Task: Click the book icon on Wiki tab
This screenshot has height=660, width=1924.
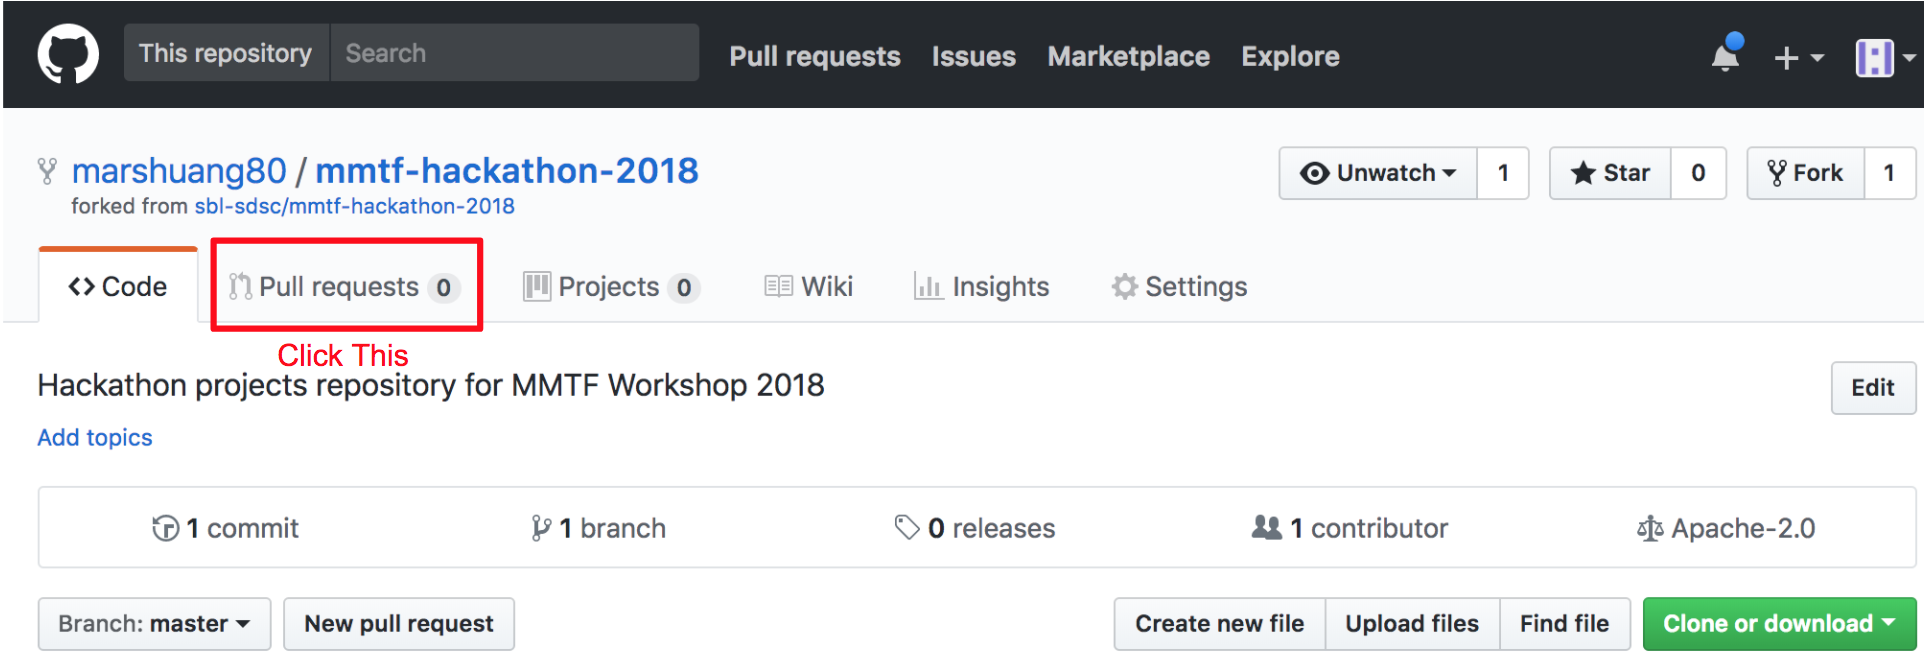Action: (778, 287)
